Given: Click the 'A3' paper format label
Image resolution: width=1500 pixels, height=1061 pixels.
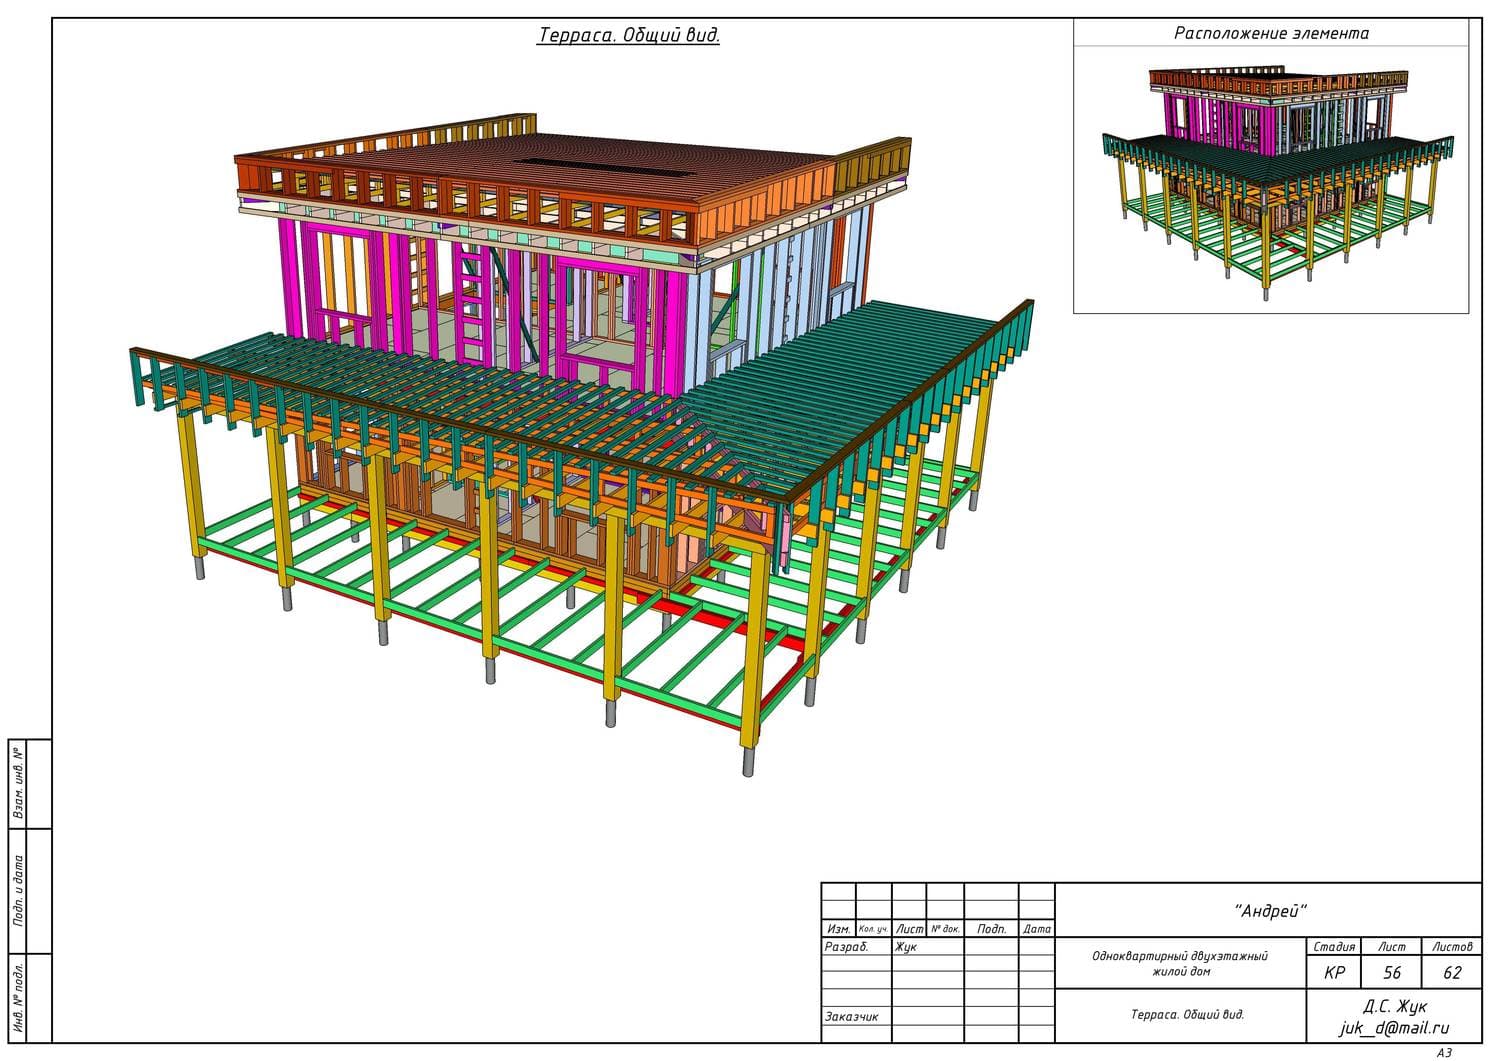Looking at the screenshot, I should [x=1443, y=1052].
